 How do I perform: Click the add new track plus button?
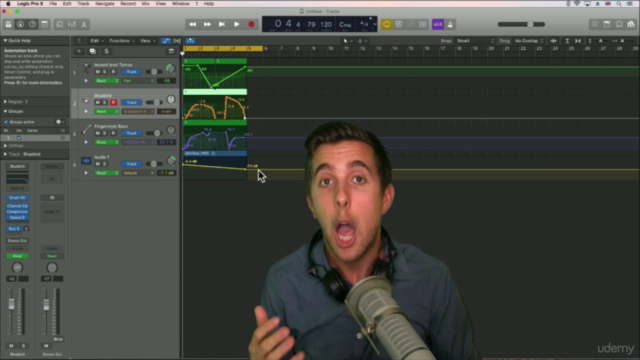79,51
